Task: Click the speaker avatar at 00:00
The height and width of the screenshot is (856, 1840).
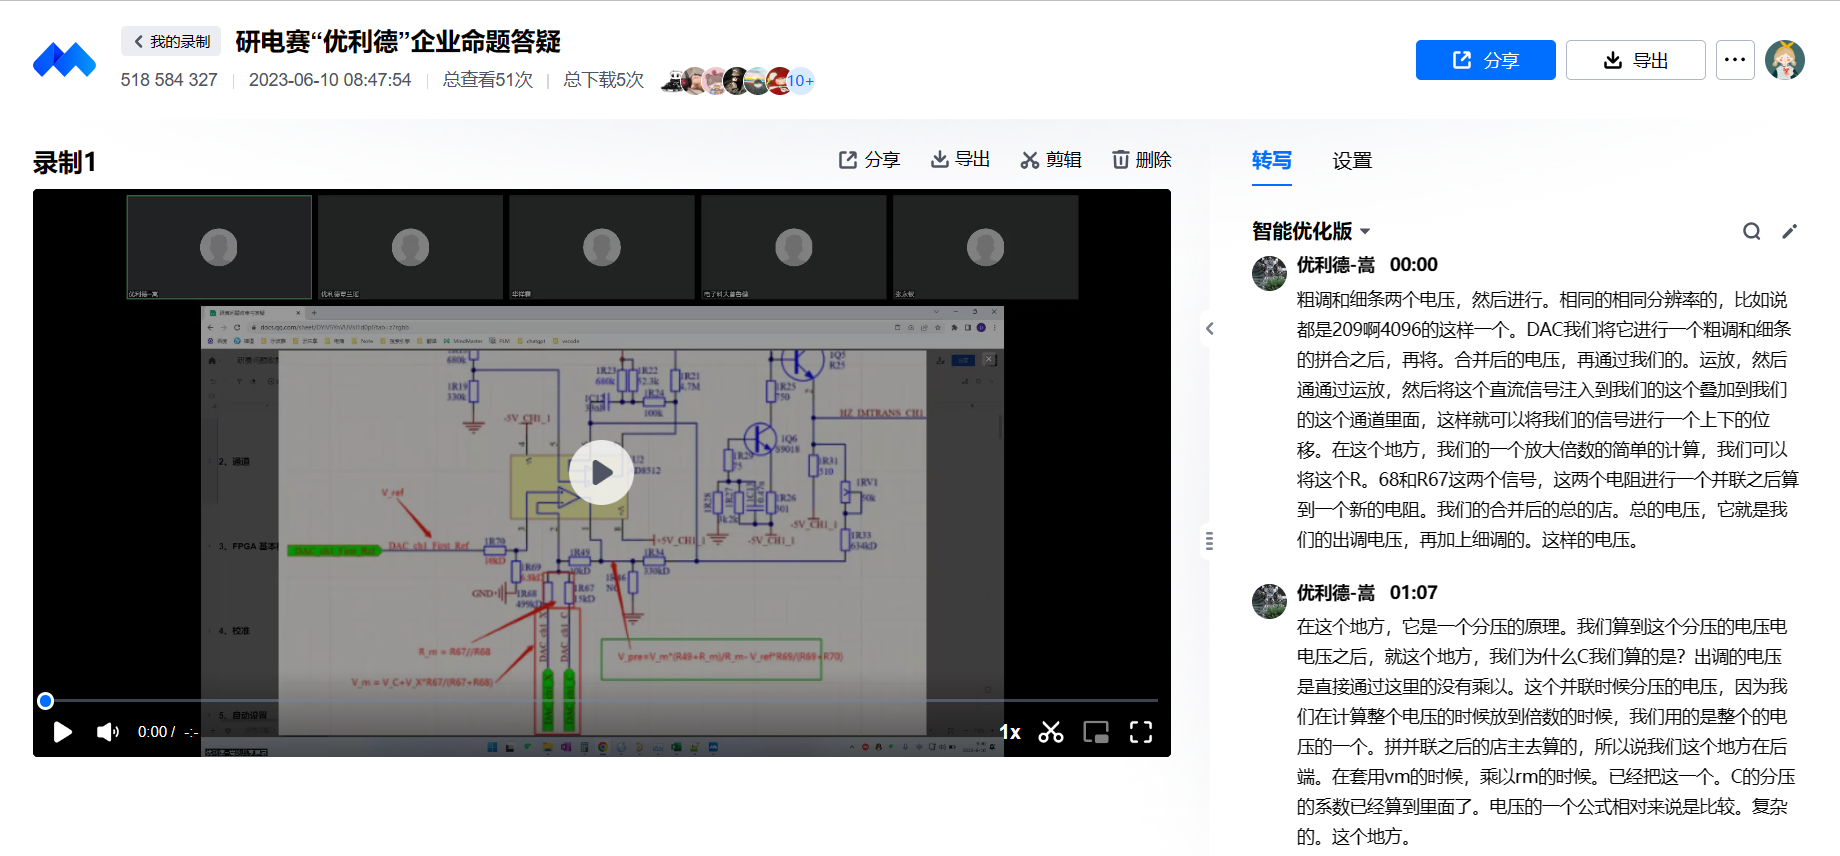Action: click(1270, 273)
